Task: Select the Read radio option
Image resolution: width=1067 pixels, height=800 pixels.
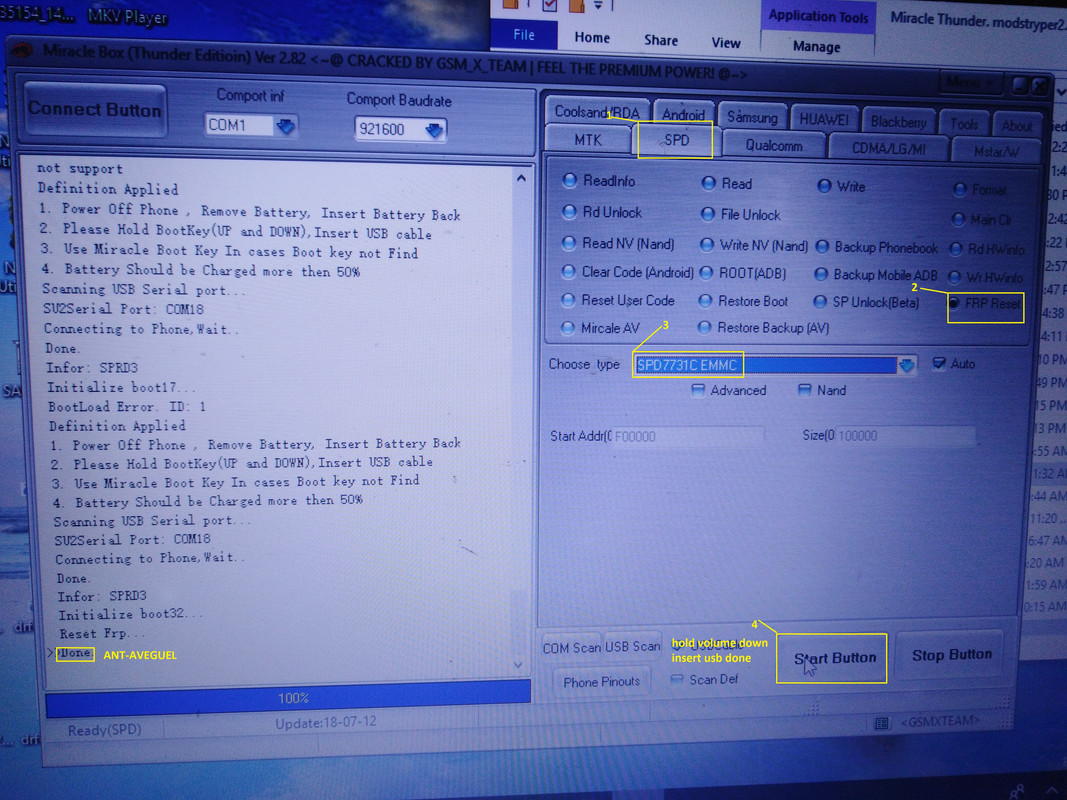Action: coord(727,184)
